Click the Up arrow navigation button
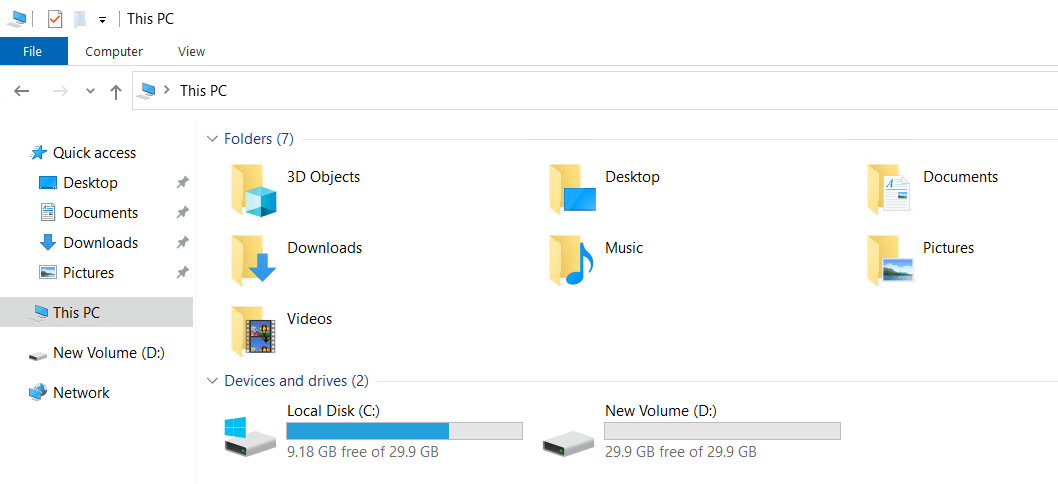1058x484 pixels. click(116, 91)
